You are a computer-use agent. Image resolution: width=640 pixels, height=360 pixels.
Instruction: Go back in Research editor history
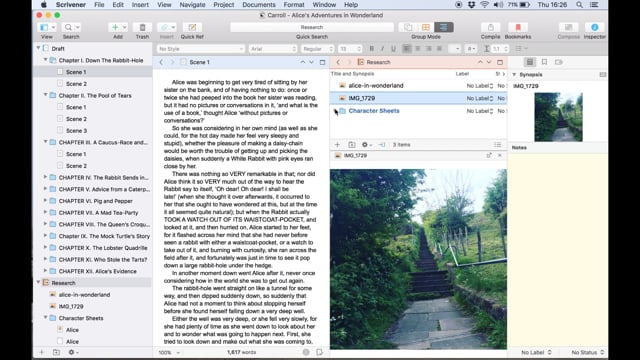(x=338, y=62)
